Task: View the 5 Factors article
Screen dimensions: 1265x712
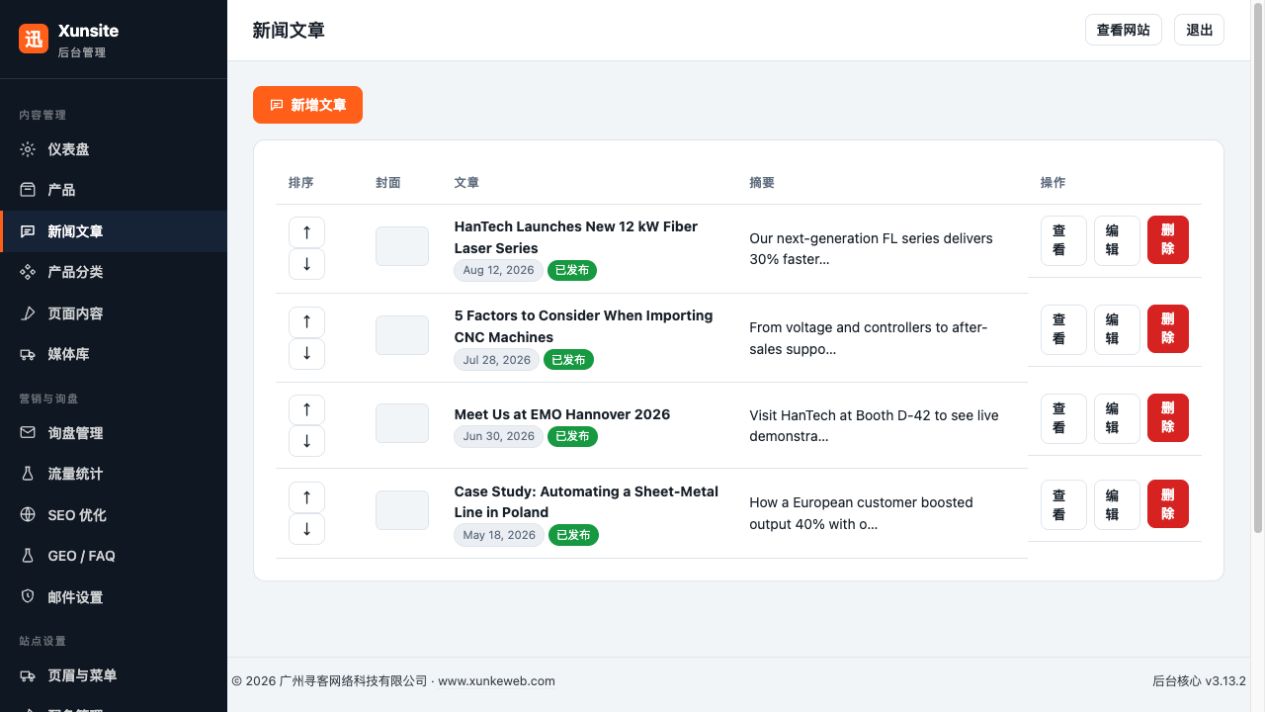Action: [1064, 330]
